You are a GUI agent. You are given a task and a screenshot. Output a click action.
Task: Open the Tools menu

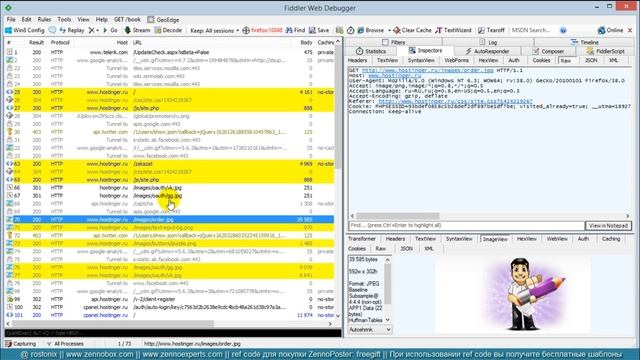(x=64, y=20)
